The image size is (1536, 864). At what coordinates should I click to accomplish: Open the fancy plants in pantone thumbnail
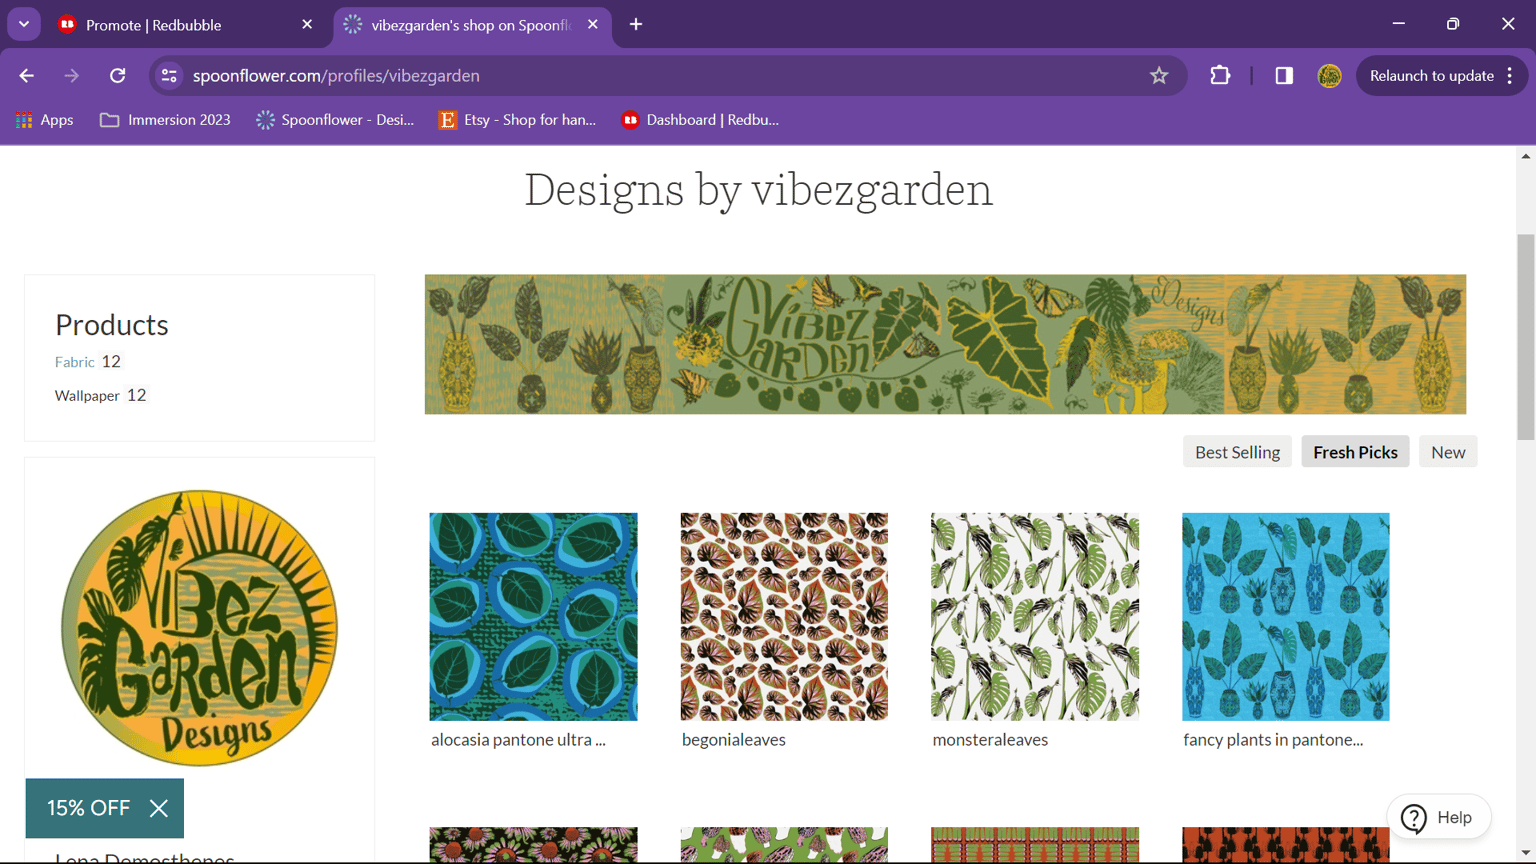[1285, 617]
